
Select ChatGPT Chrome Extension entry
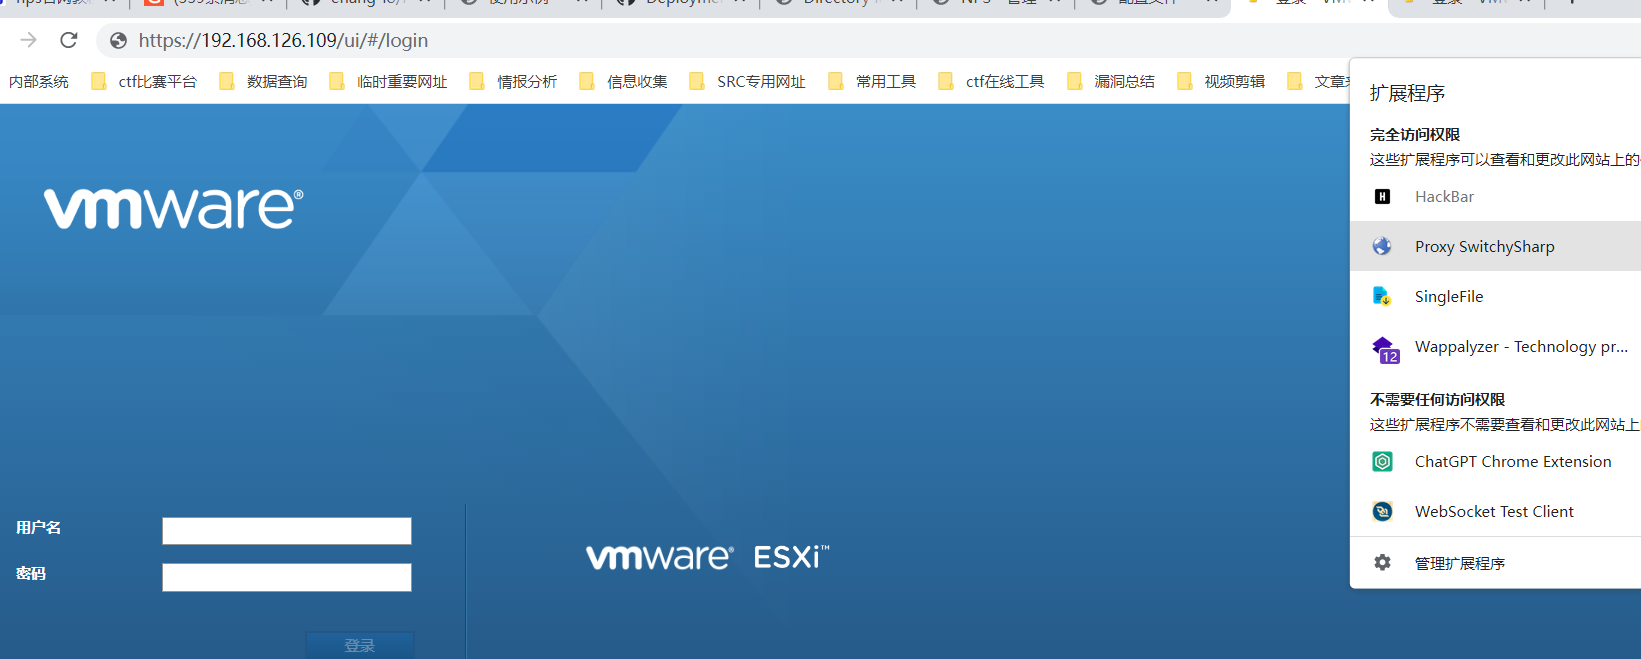point(1495,461)
